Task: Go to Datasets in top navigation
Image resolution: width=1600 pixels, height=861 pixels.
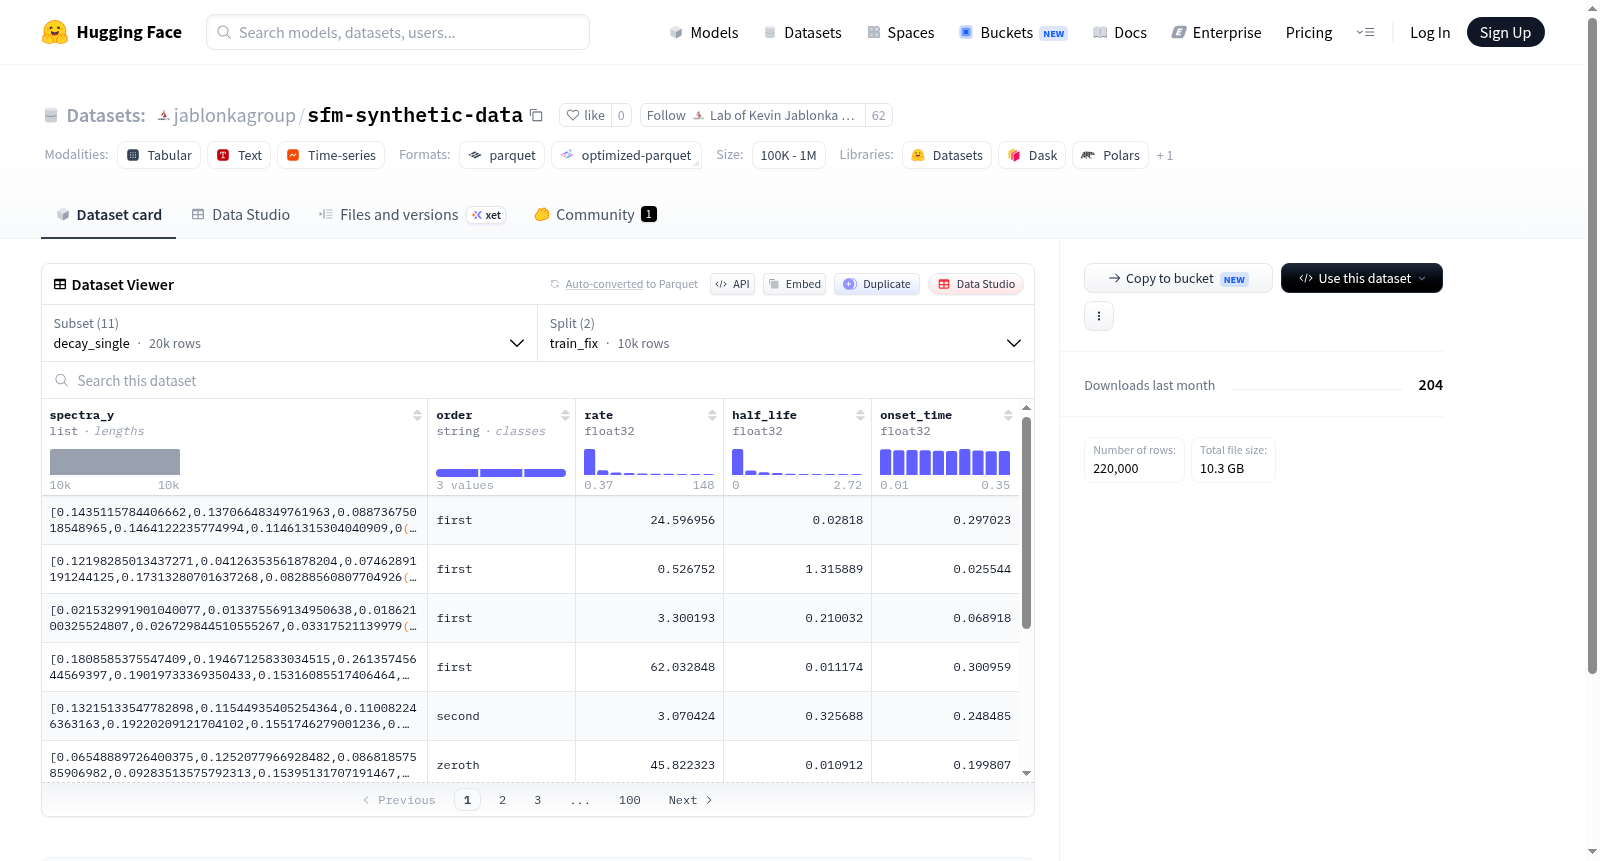Action: click(x=803, y=32)
